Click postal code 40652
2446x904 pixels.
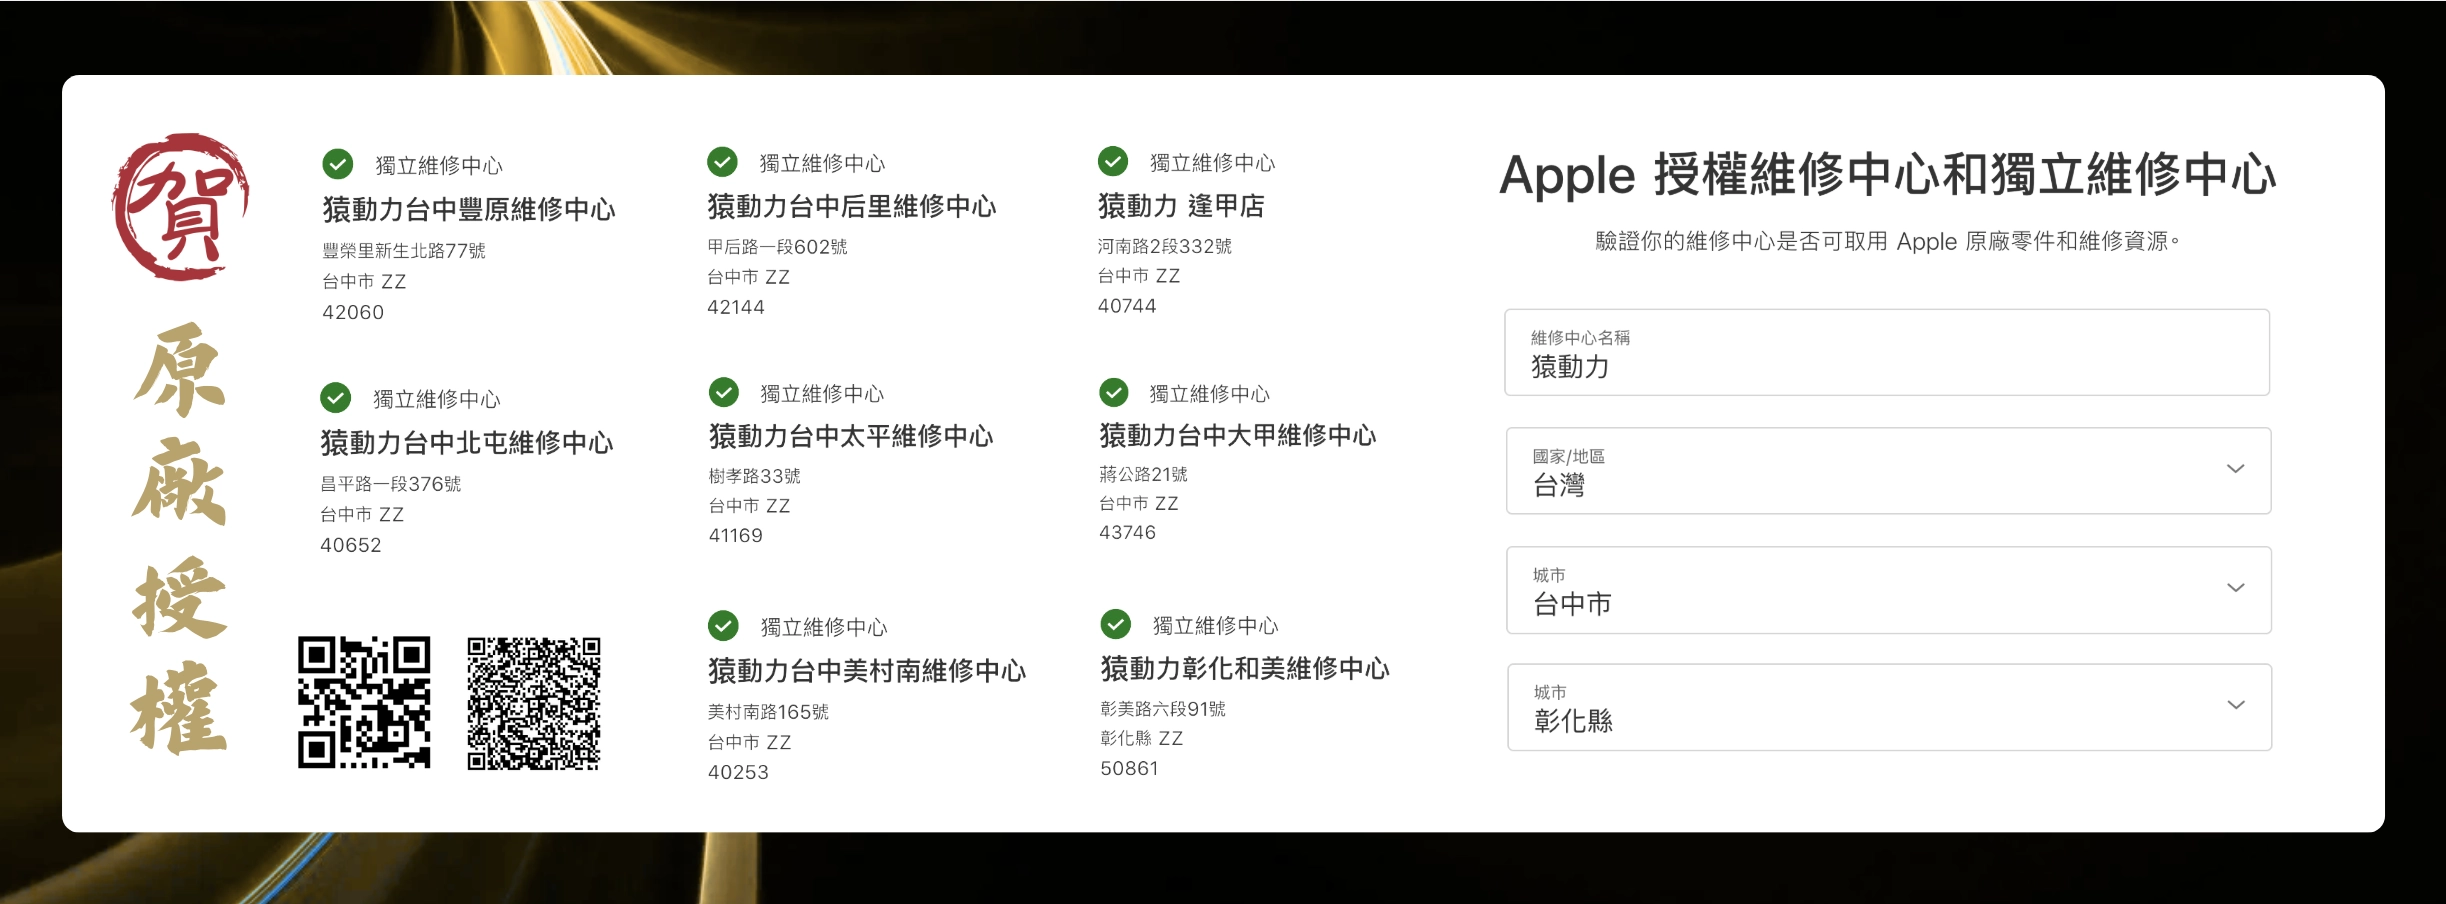(351, 545)
